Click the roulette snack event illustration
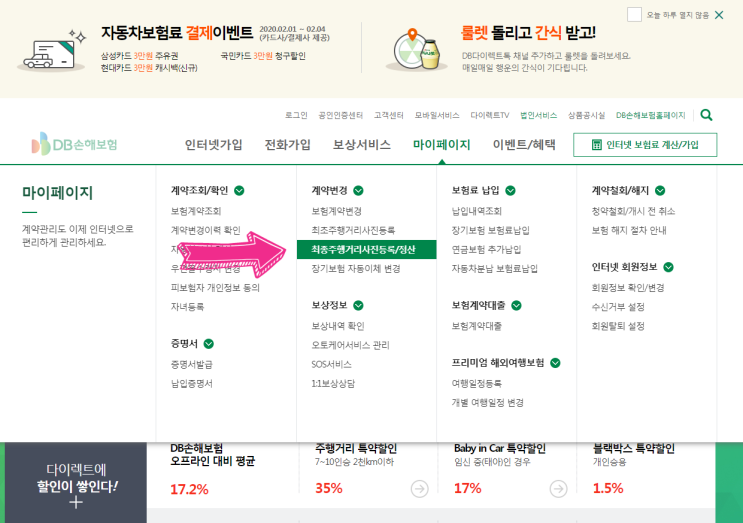743x523 pixels. coord(416,50)
